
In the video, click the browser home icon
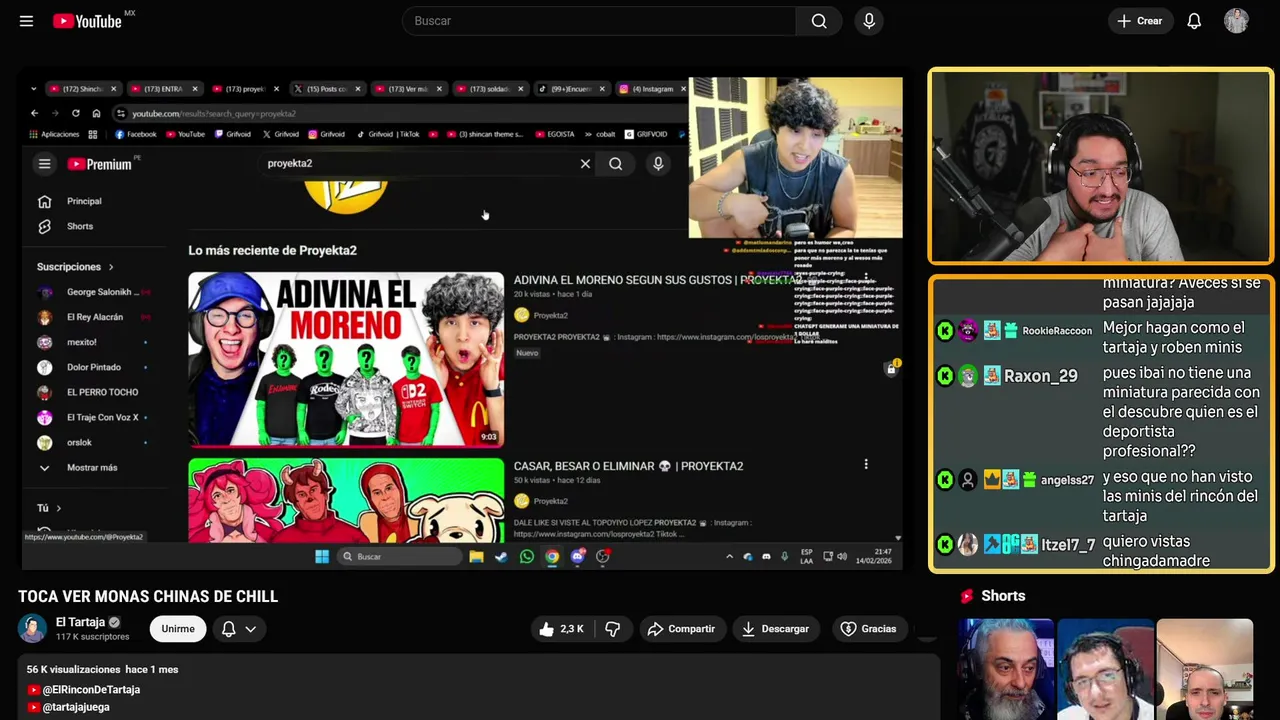pos(96,113)
